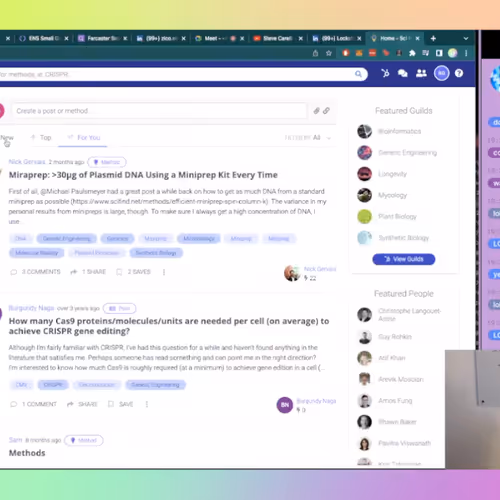The image size is (500, 500).
Task: Click the Create a post or method field
Action: 159,111
